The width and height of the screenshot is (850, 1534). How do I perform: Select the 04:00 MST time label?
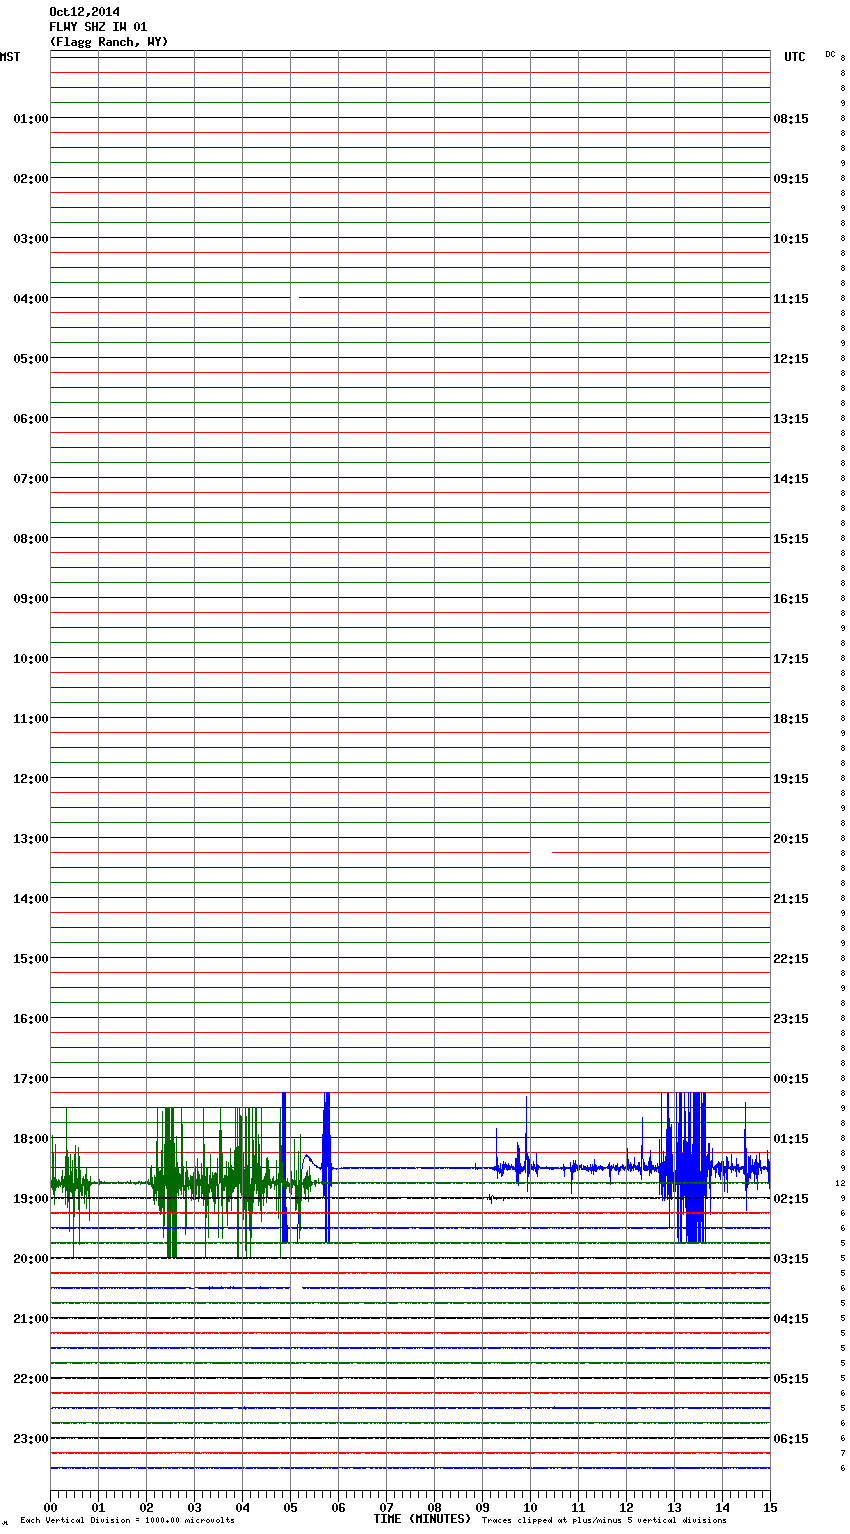[31, 299]
